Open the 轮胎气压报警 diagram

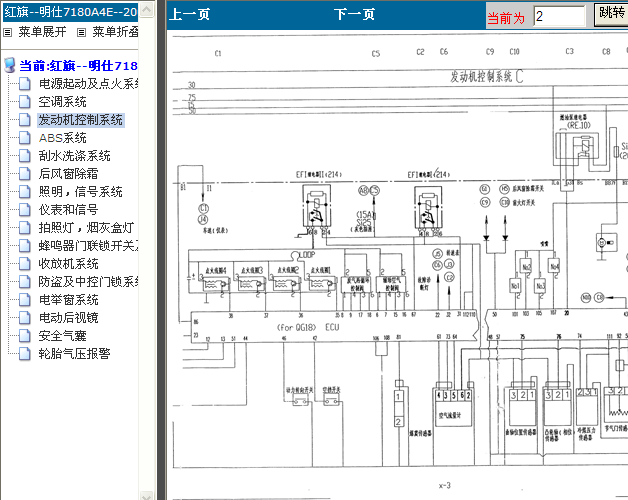pos(74,353)
